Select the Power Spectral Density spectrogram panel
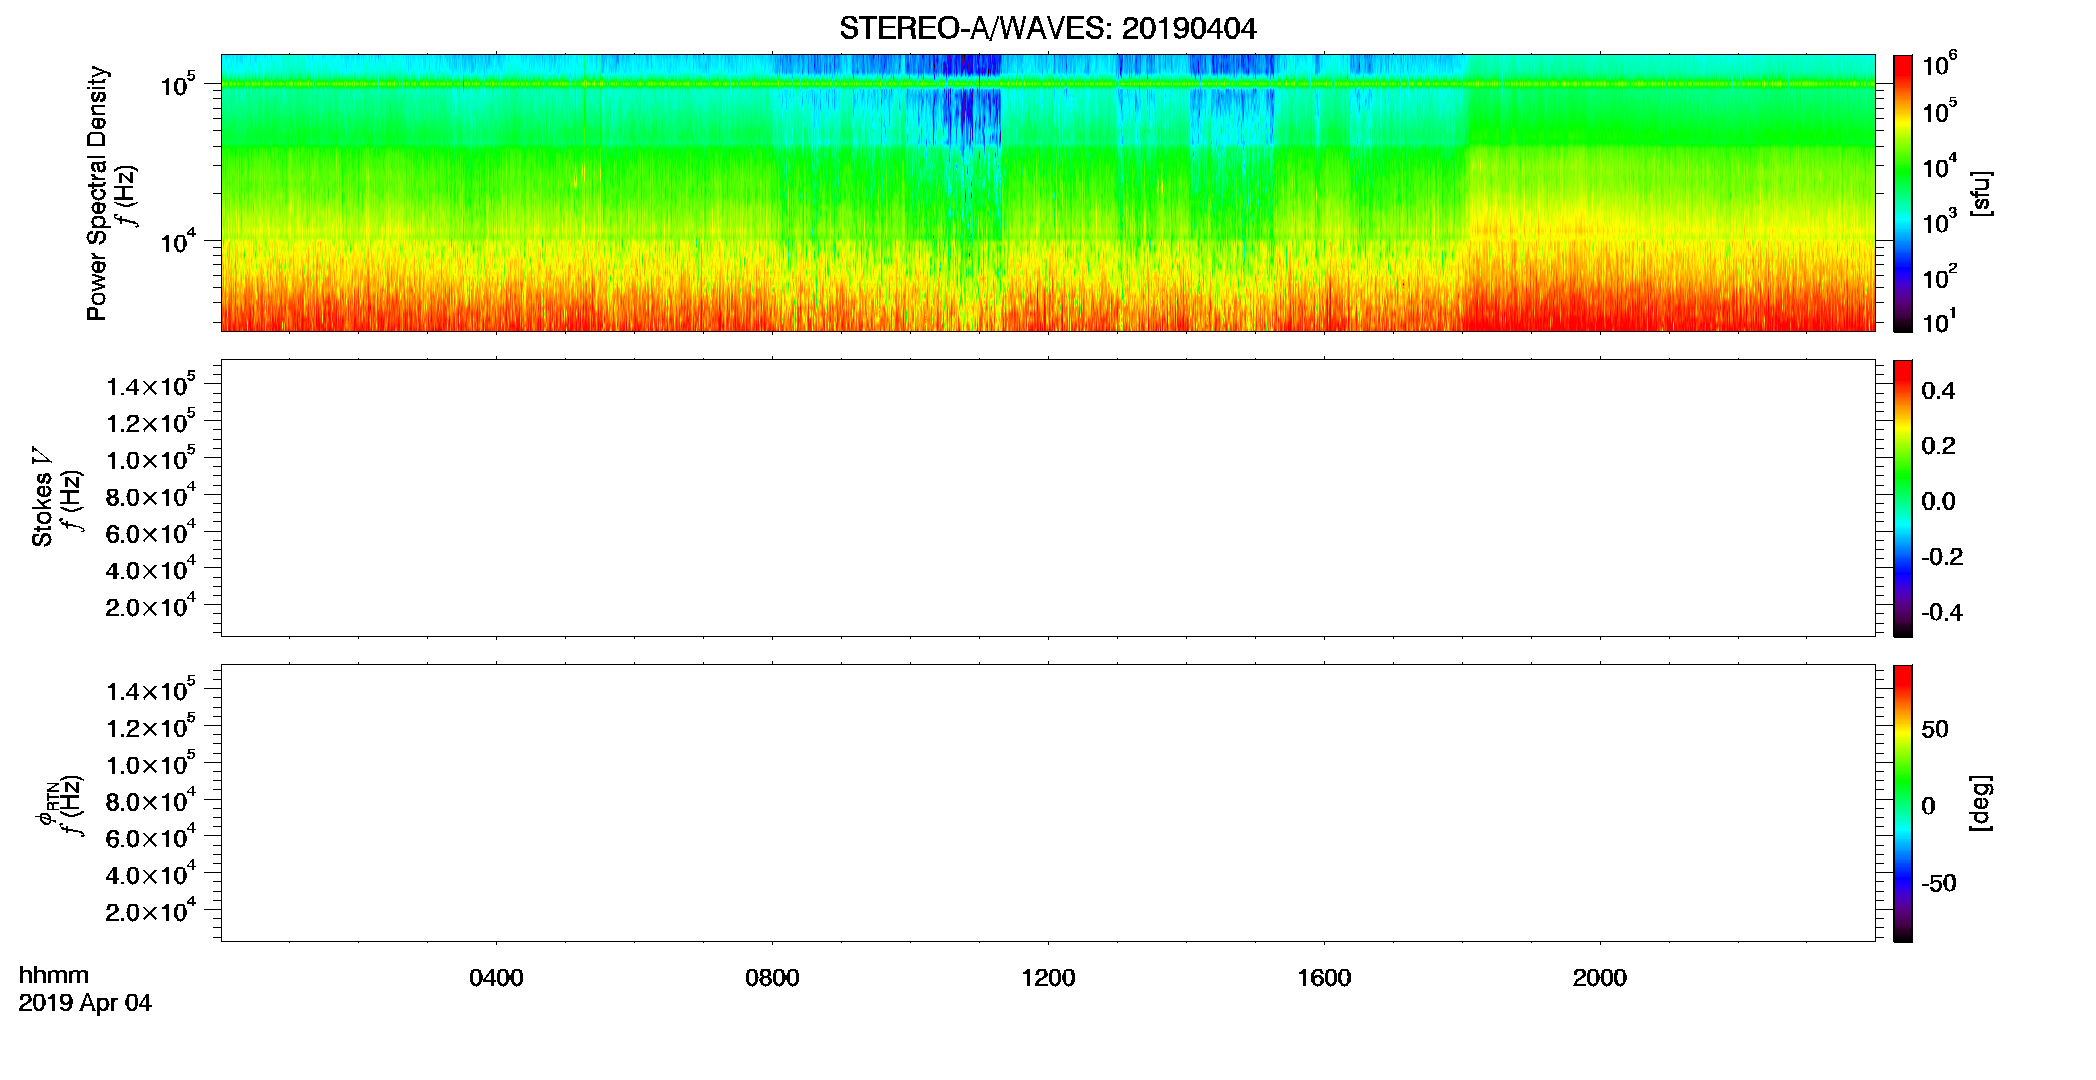2096x1080 pixels. 1048,192
